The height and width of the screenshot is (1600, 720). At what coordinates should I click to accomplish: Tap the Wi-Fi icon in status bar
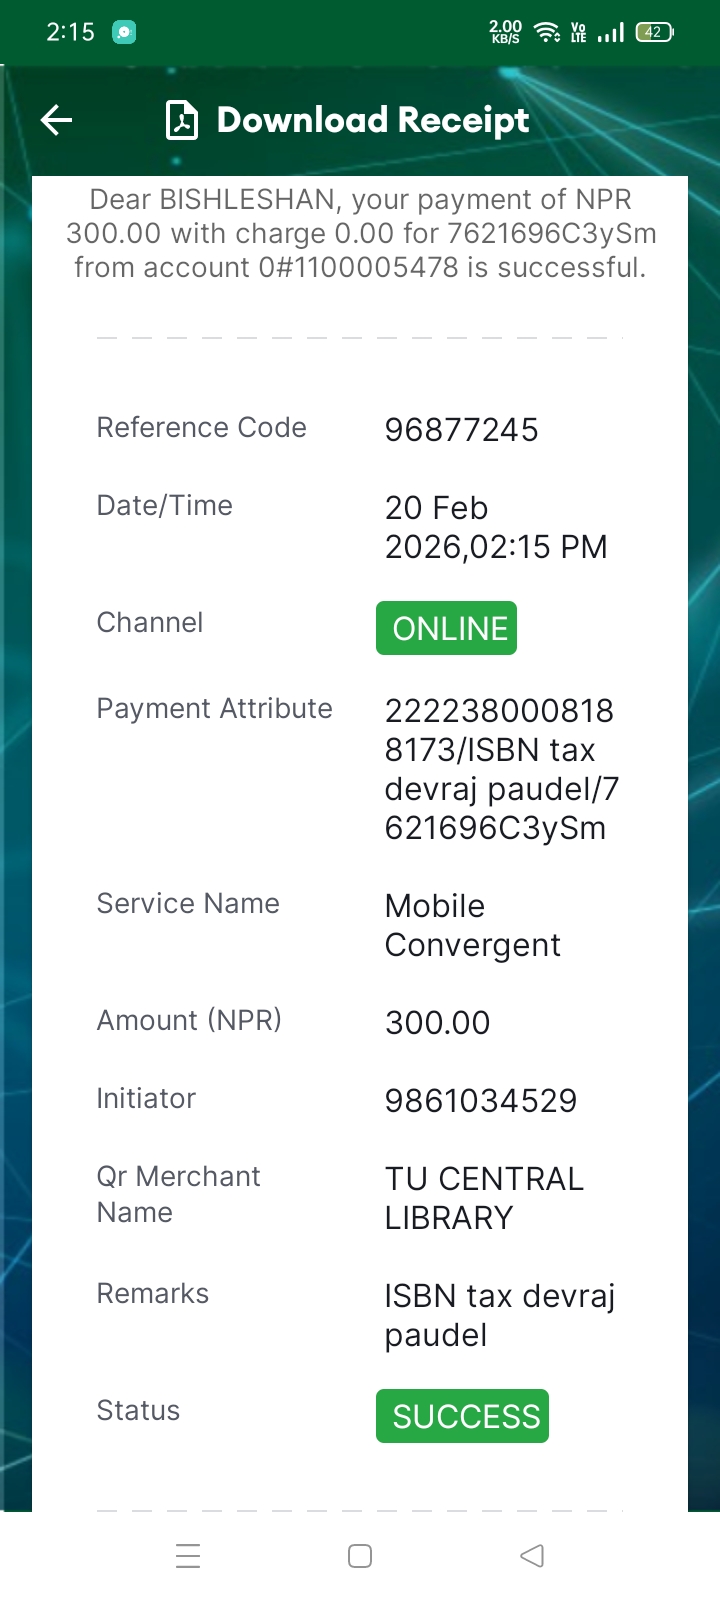pos(547,32)
